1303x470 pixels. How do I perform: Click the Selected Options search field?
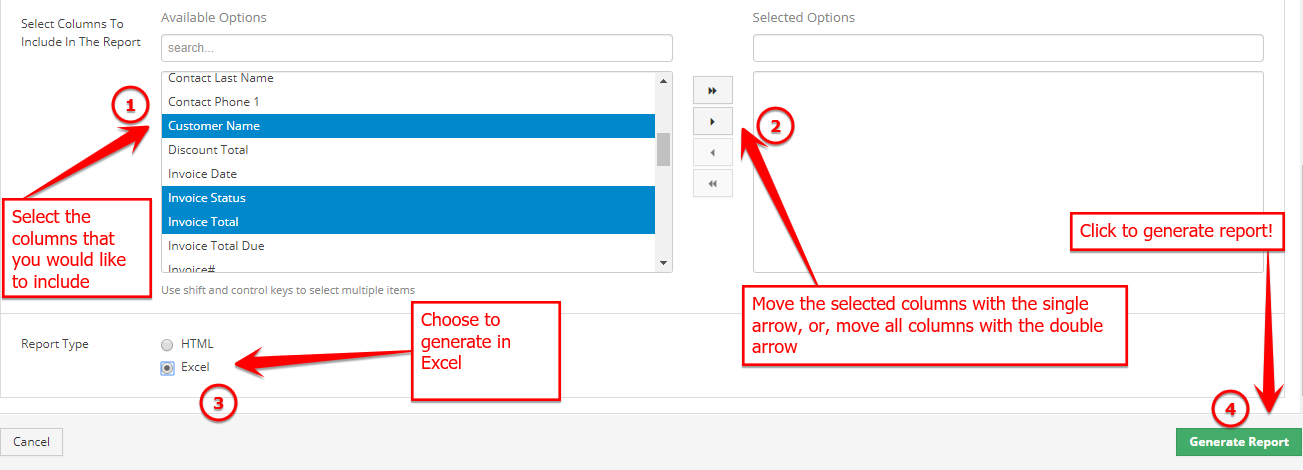click(x=1008, y=48)
